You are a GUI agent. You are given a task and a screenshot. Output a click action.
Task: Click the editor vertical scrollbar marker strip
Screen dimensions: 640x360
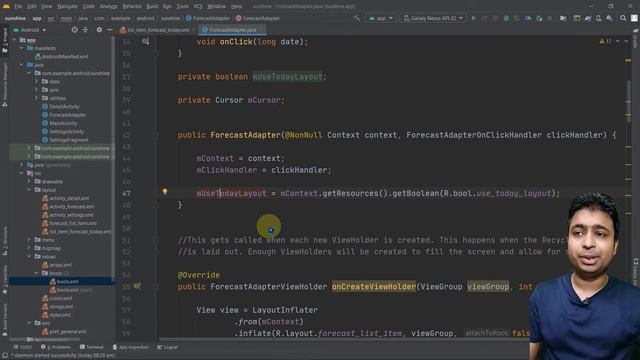click(628, 188)
